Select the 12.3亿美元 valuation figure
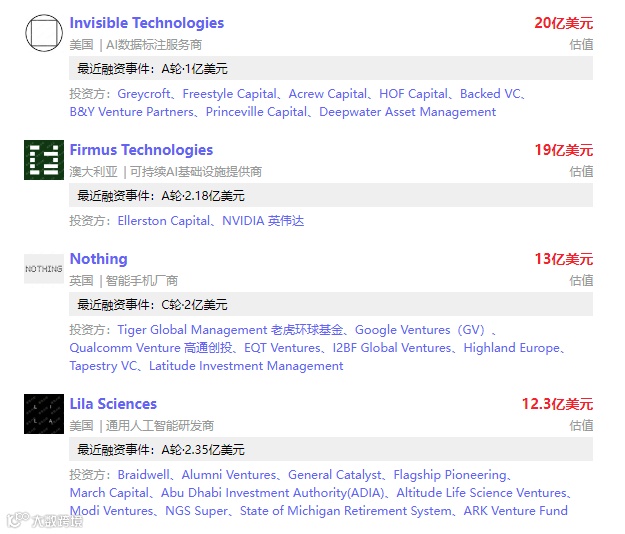This screenshot has height=534, width=625. click(557, 404)
